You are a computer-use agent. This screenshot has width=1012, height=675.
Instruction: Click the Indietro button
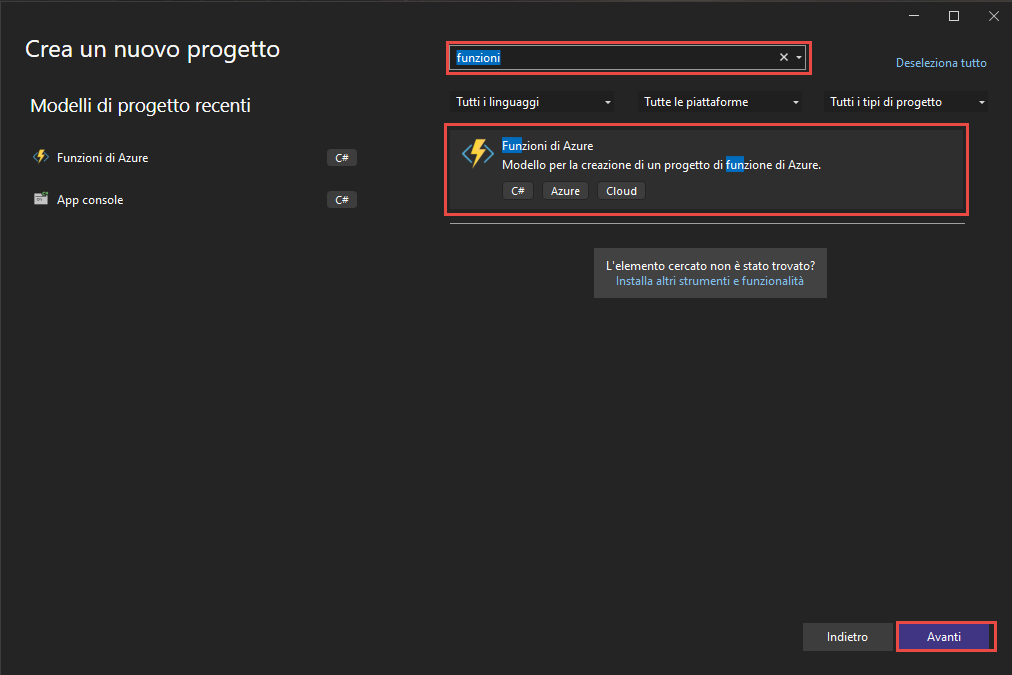[847, 637]
